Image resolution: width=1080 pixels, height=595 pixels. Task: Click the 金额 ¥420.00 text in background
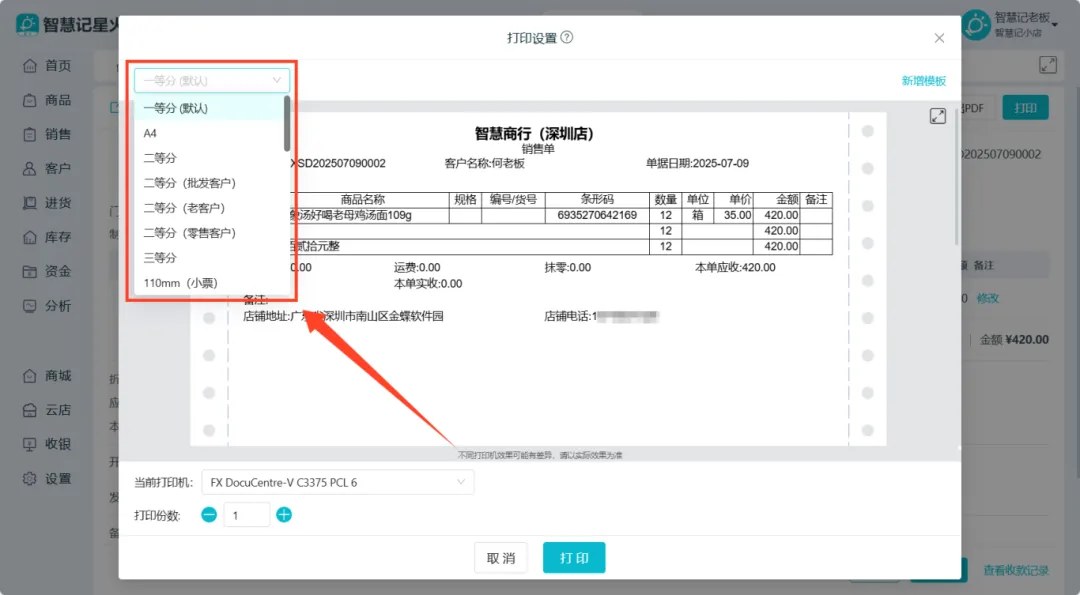1014,340
